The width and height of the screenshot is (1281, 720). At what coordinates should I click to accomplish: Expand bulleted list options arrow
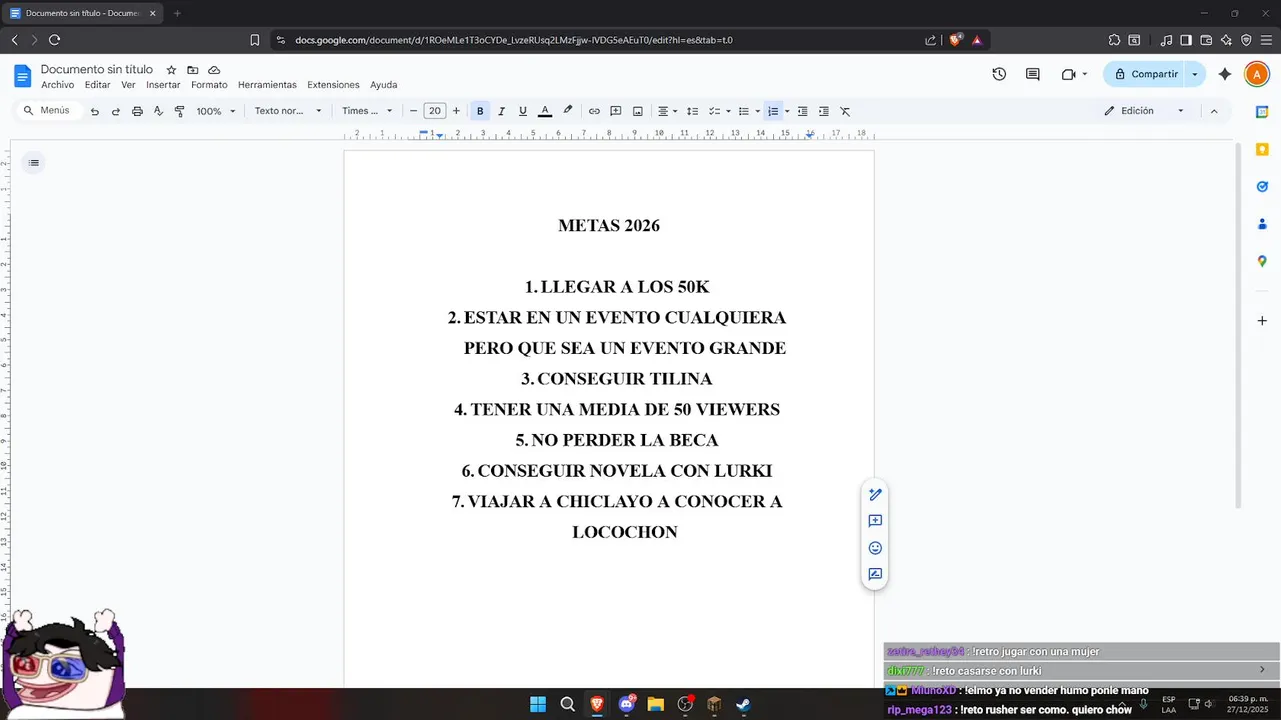[x=758, y=111]
